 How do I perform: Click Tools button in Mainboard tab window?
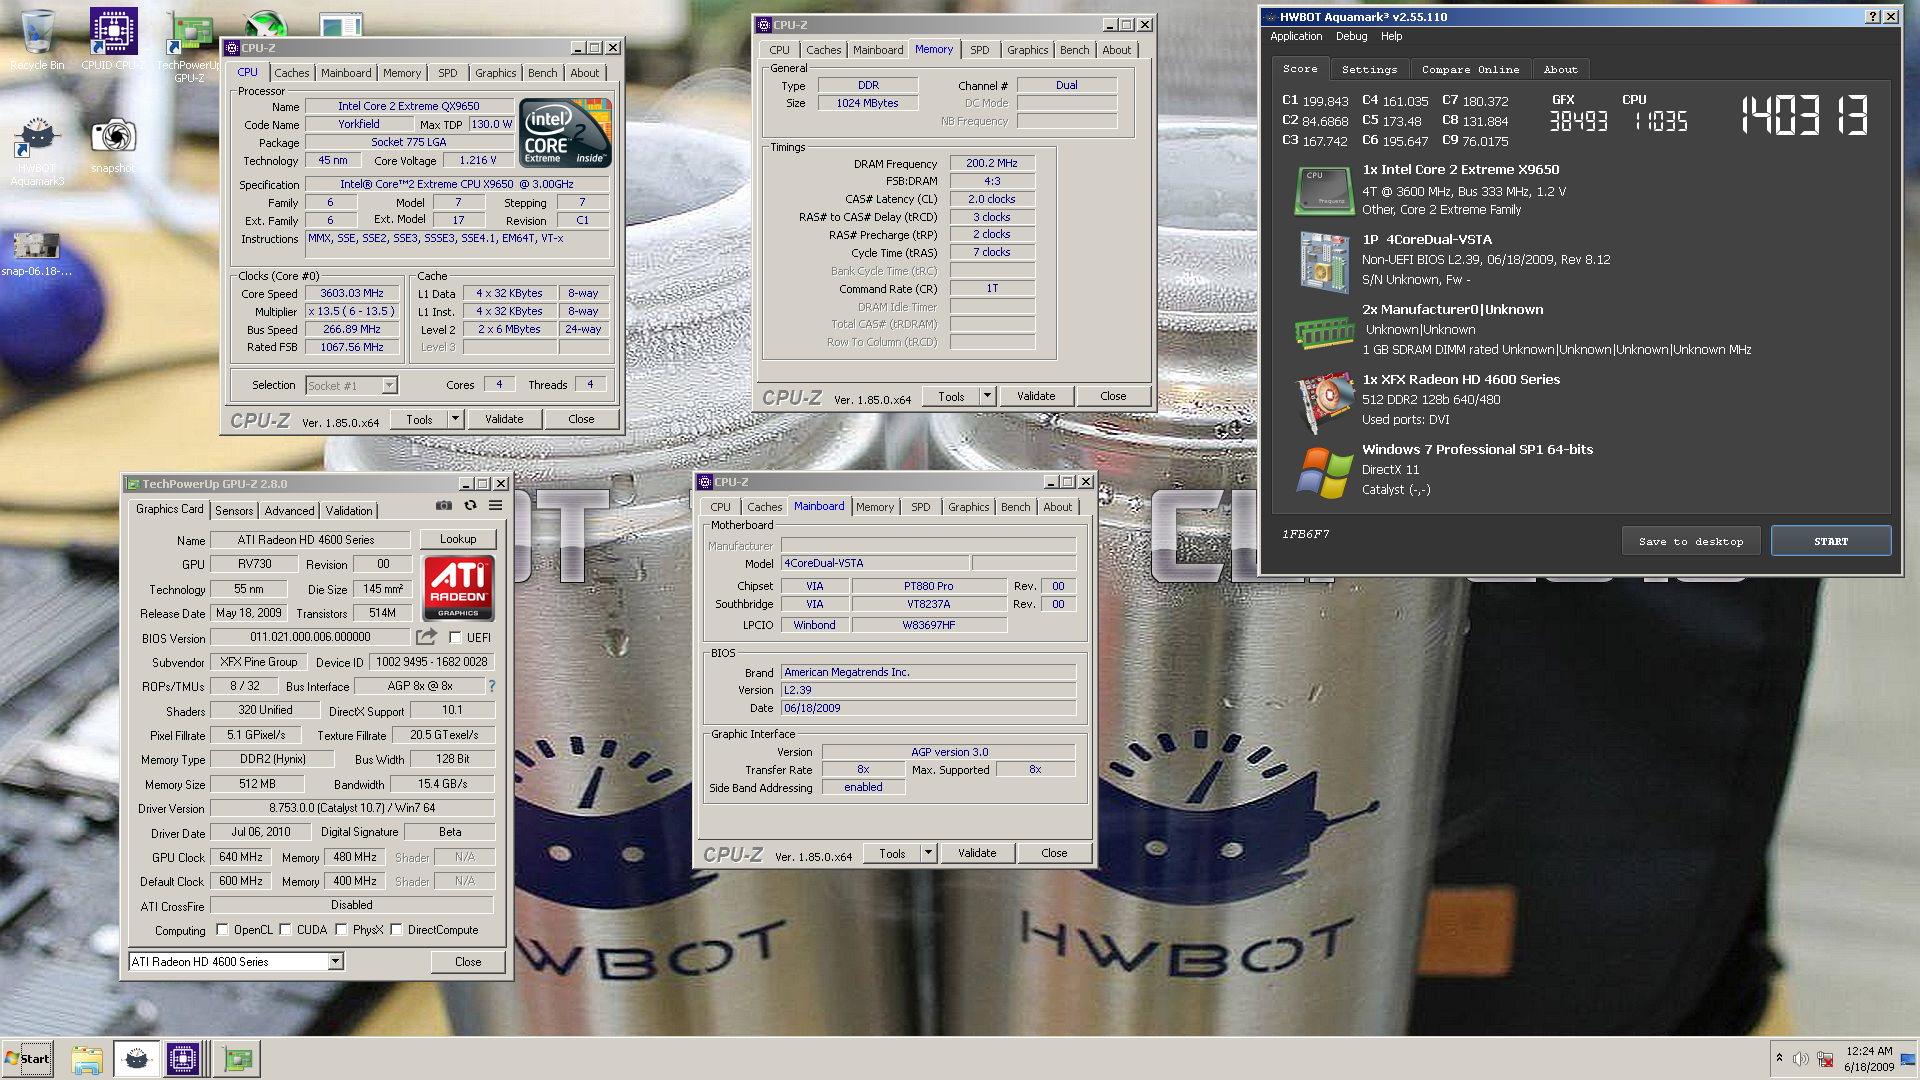pos(892,853)
